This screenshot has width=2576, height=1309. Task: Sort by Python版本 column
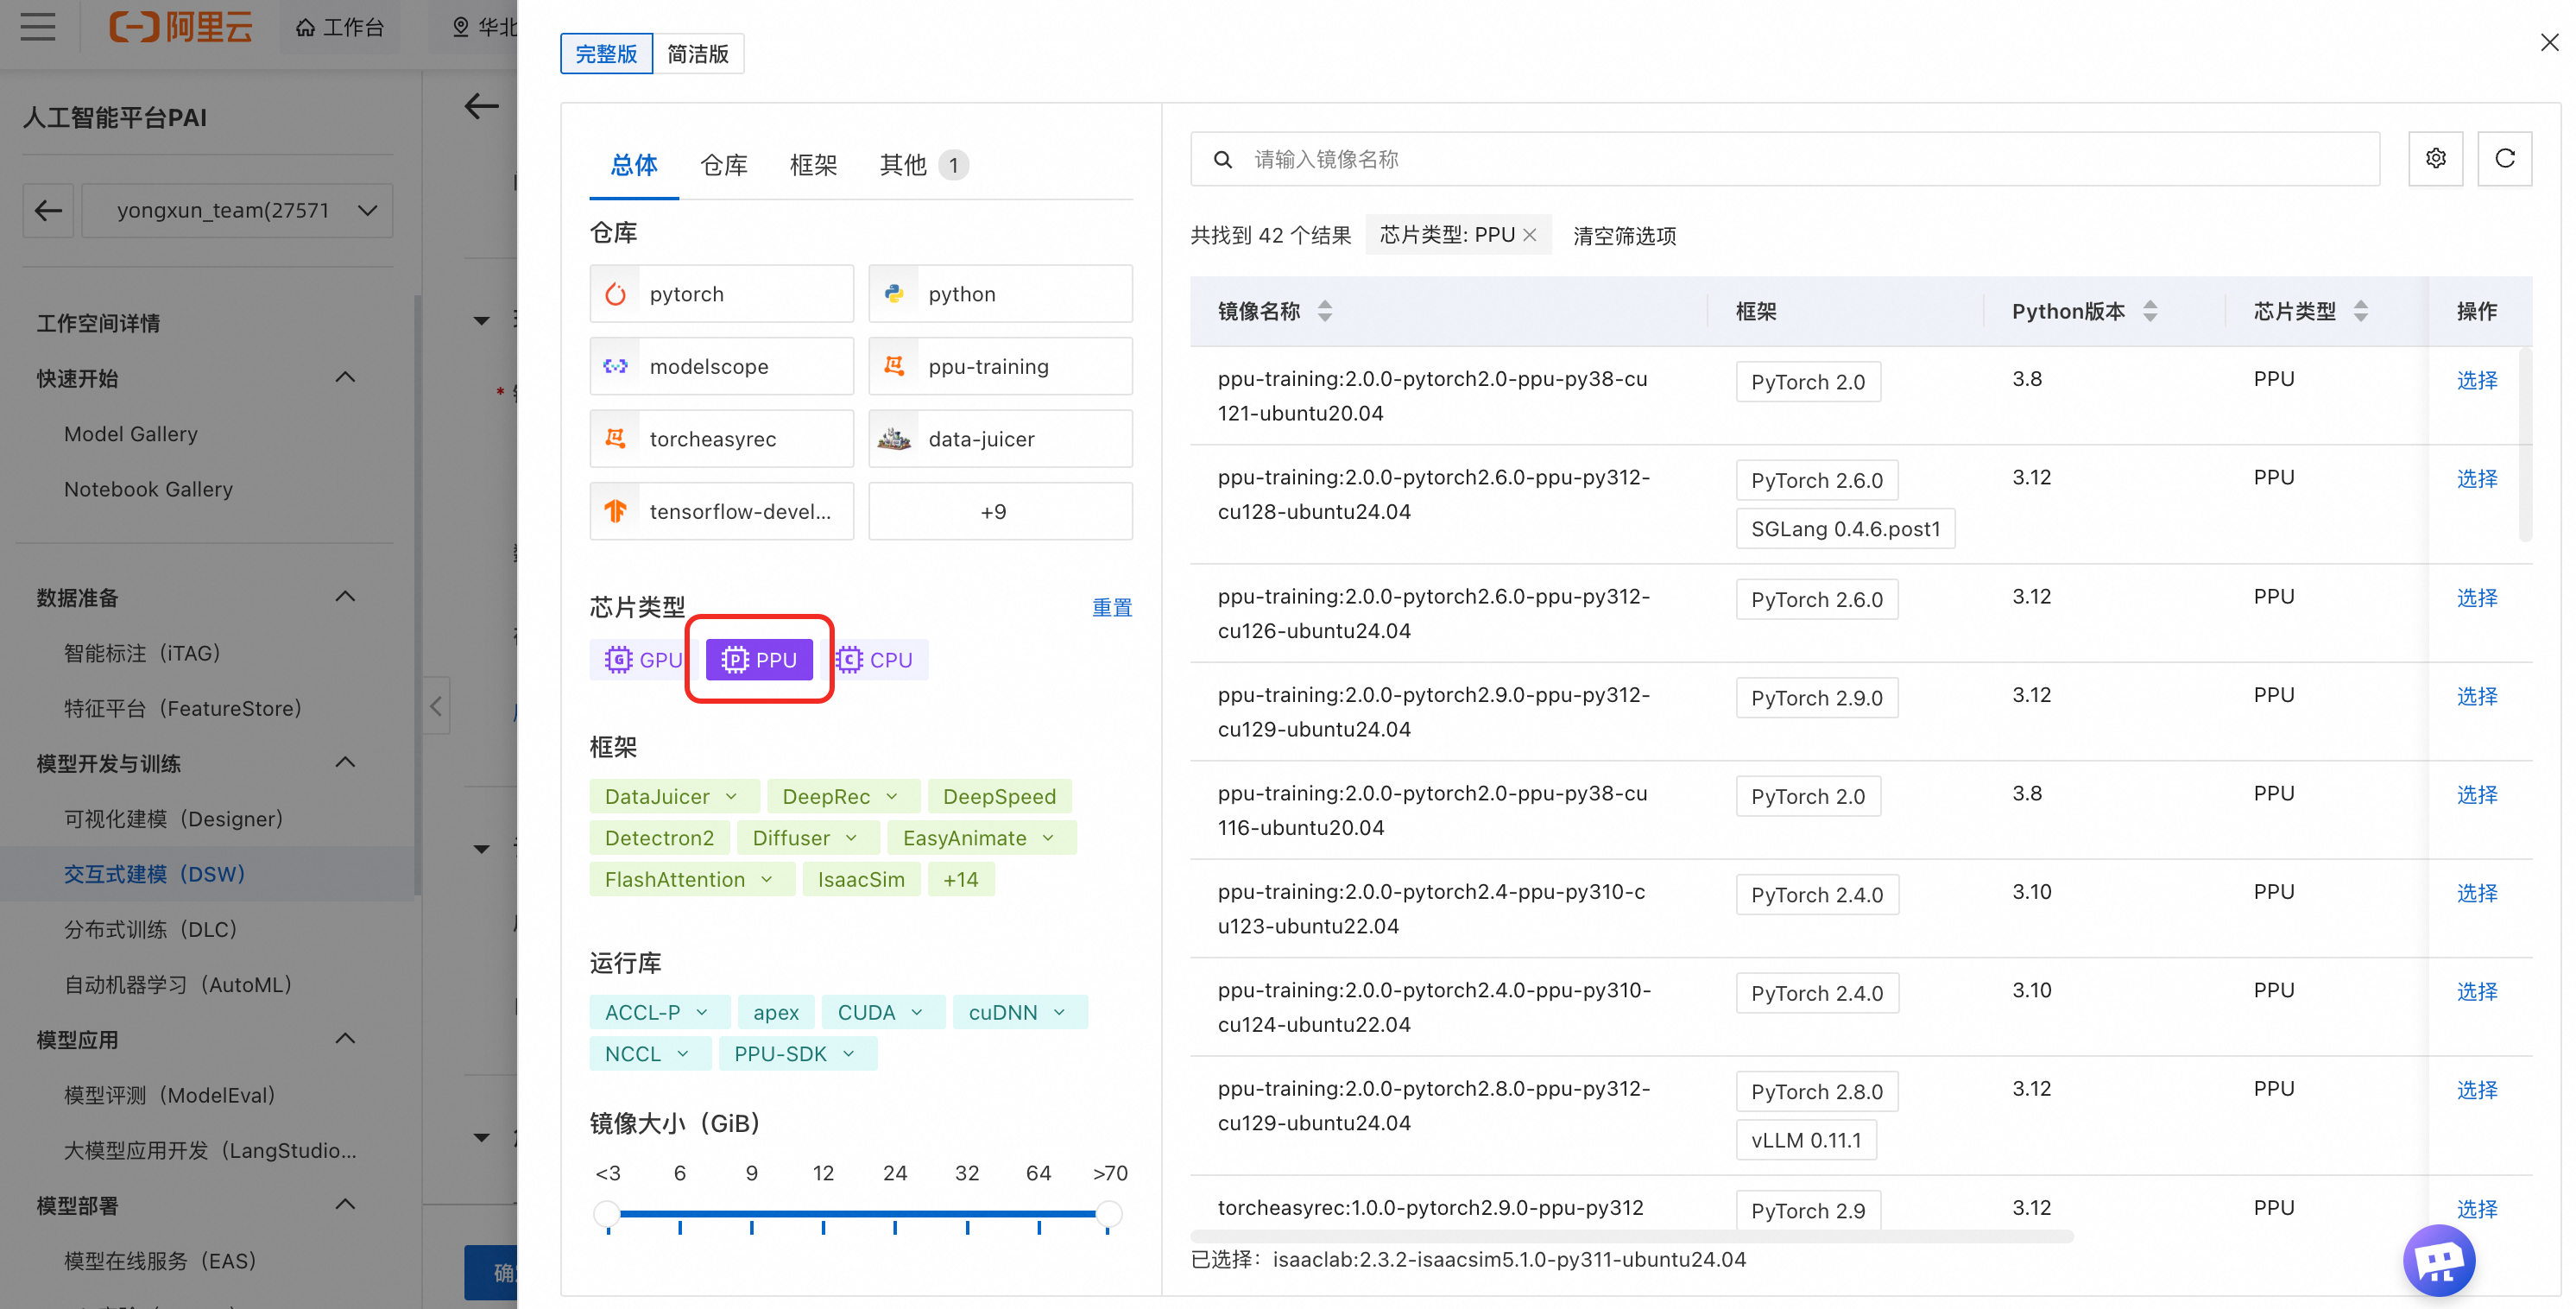click(x=2150, y=311)
